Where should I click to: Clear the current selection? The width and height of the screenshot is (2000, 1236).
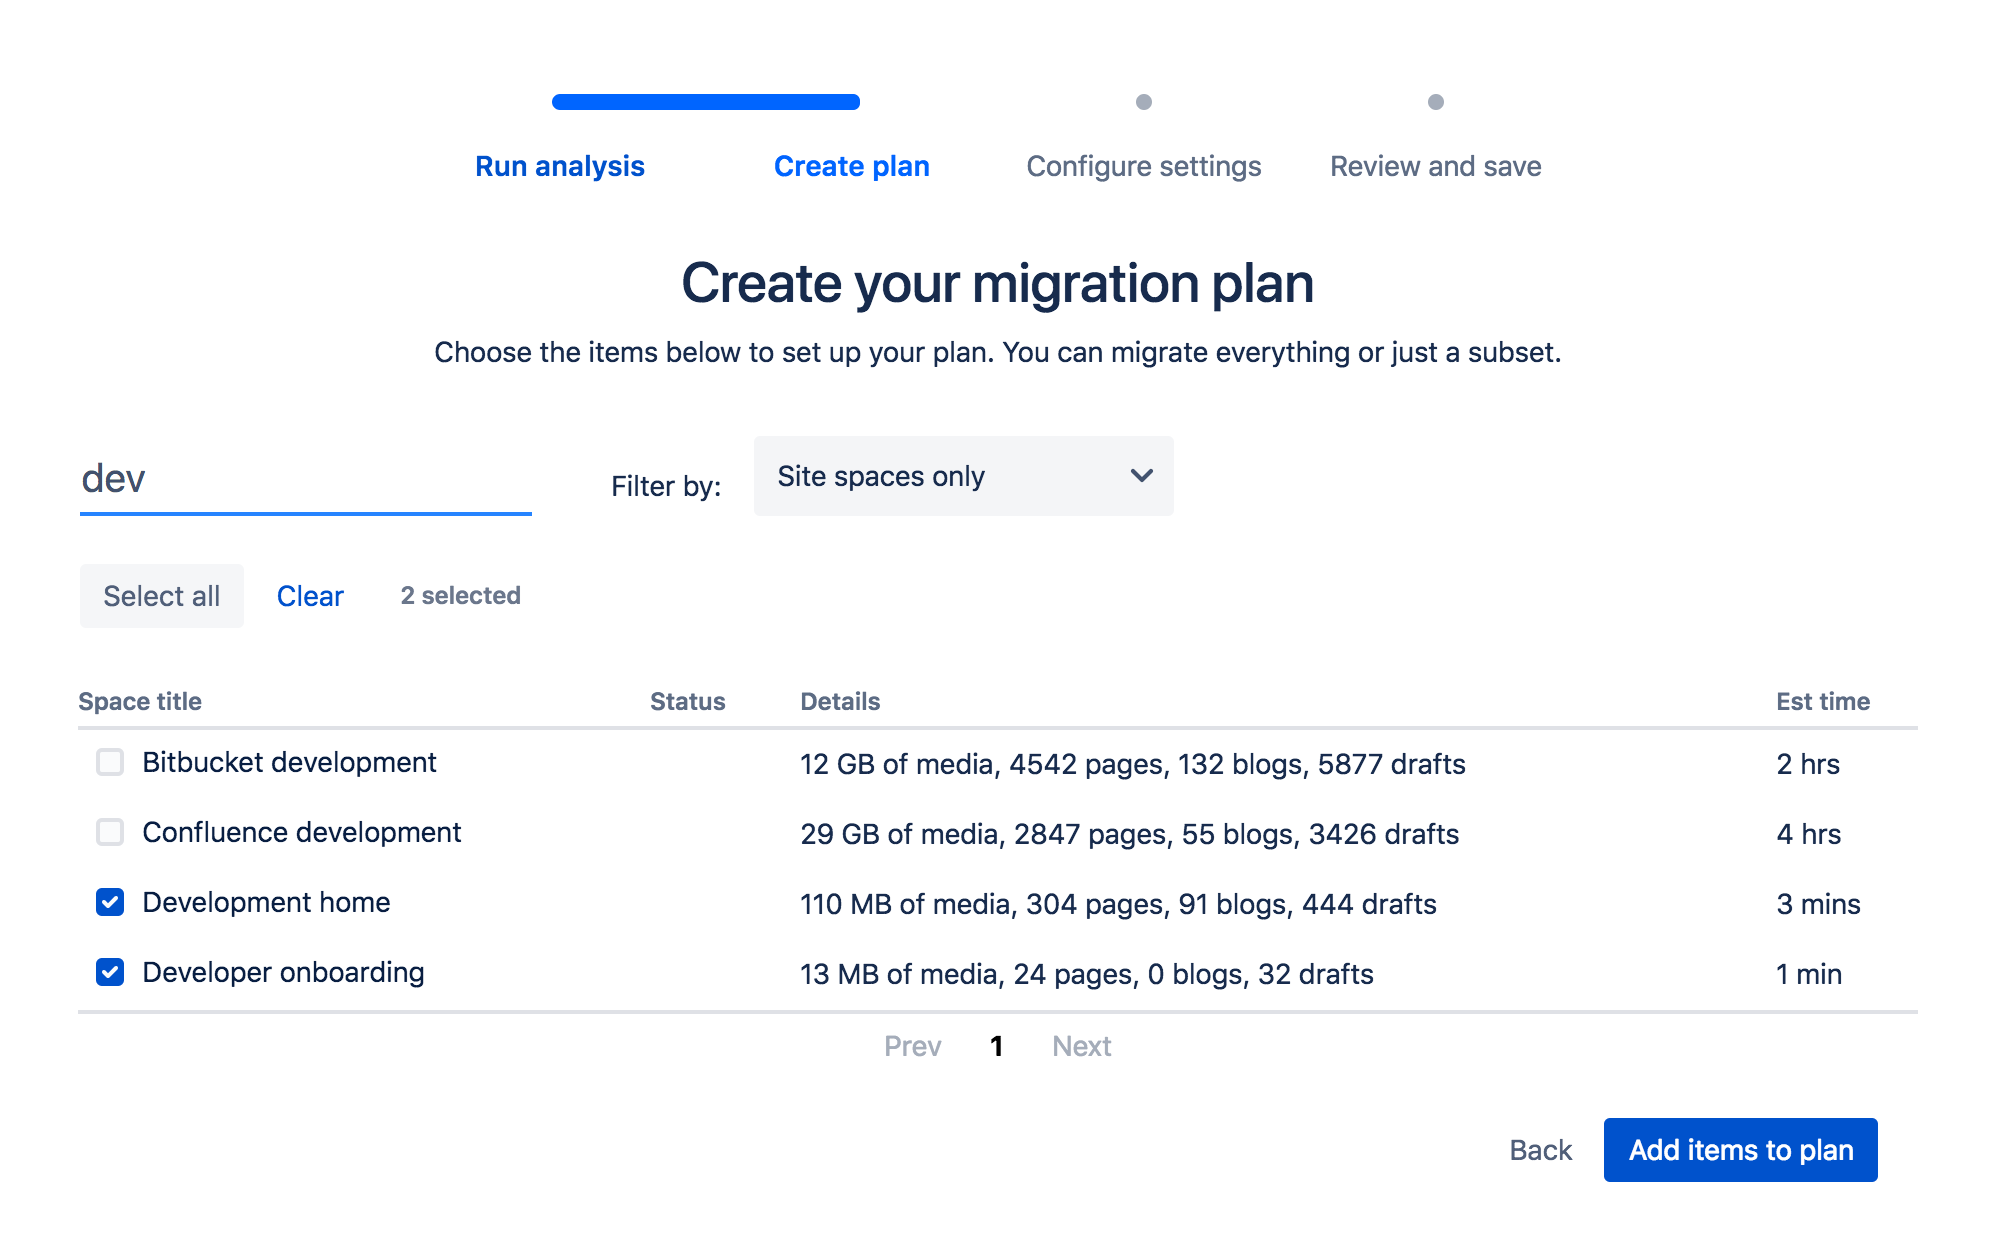(x=310, y=596)
